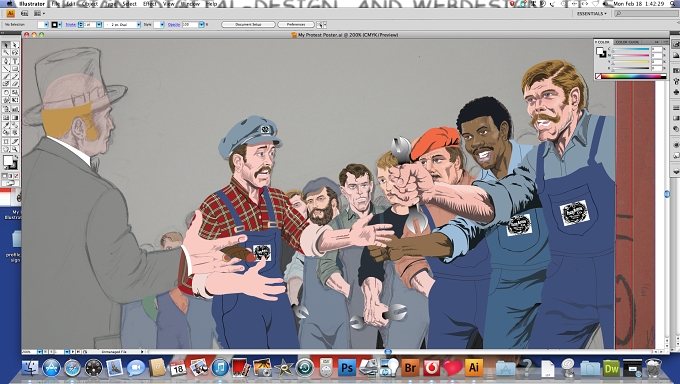
Task: Open the Illustrator application menu
Action: click(x=32, y=4)
